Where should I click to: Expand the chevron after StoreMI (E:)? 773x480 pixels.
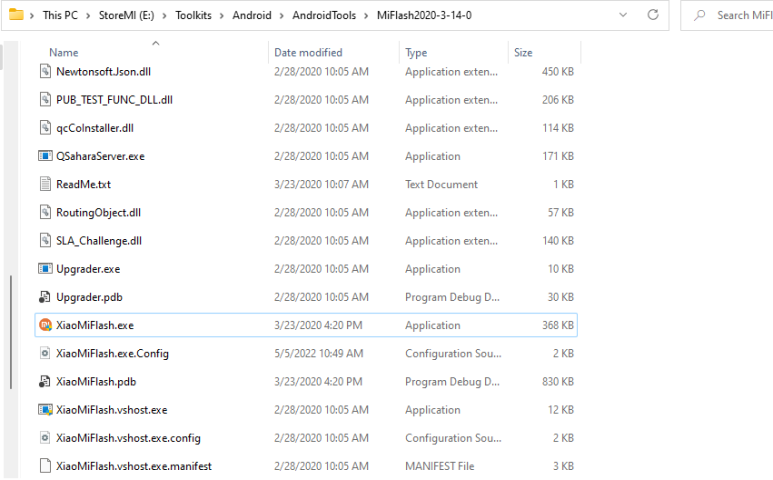point(164,16)
